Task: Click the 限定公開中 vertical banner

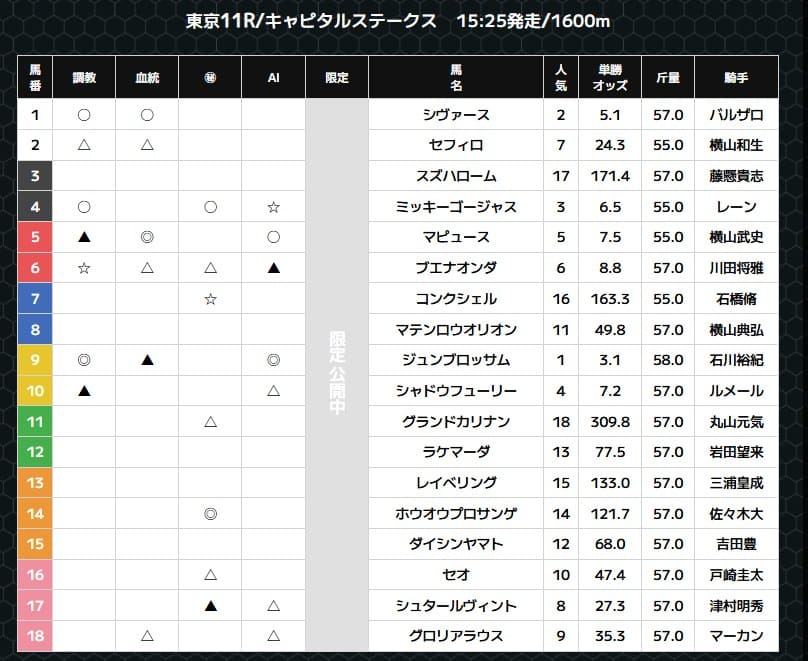Action: click(x=336, y=375)
